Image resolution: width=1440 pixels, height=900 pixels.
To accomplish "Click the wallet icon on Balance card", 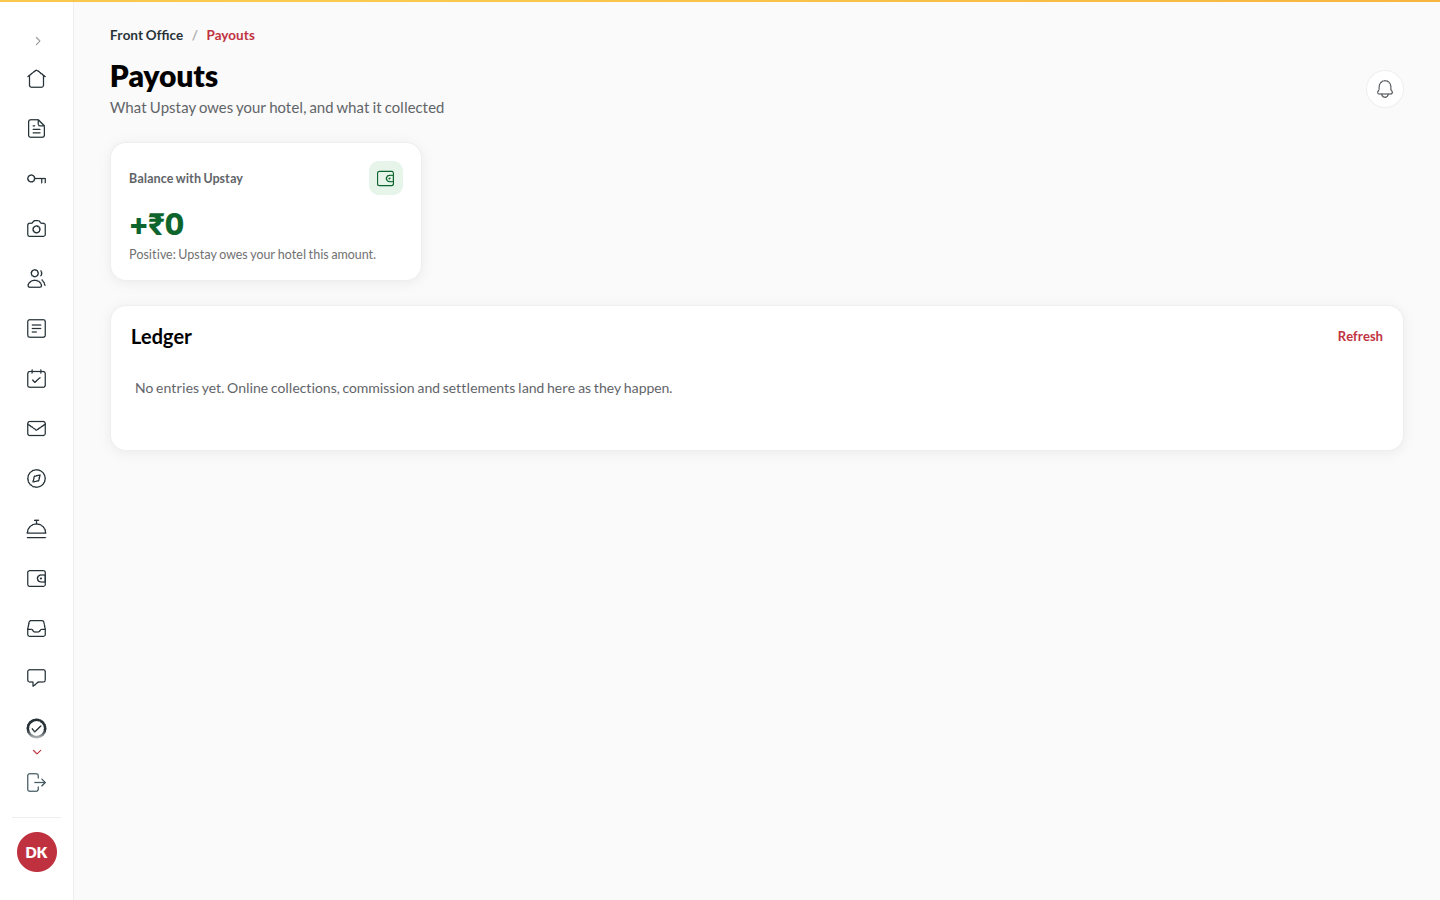I will [x=386, y=178].
